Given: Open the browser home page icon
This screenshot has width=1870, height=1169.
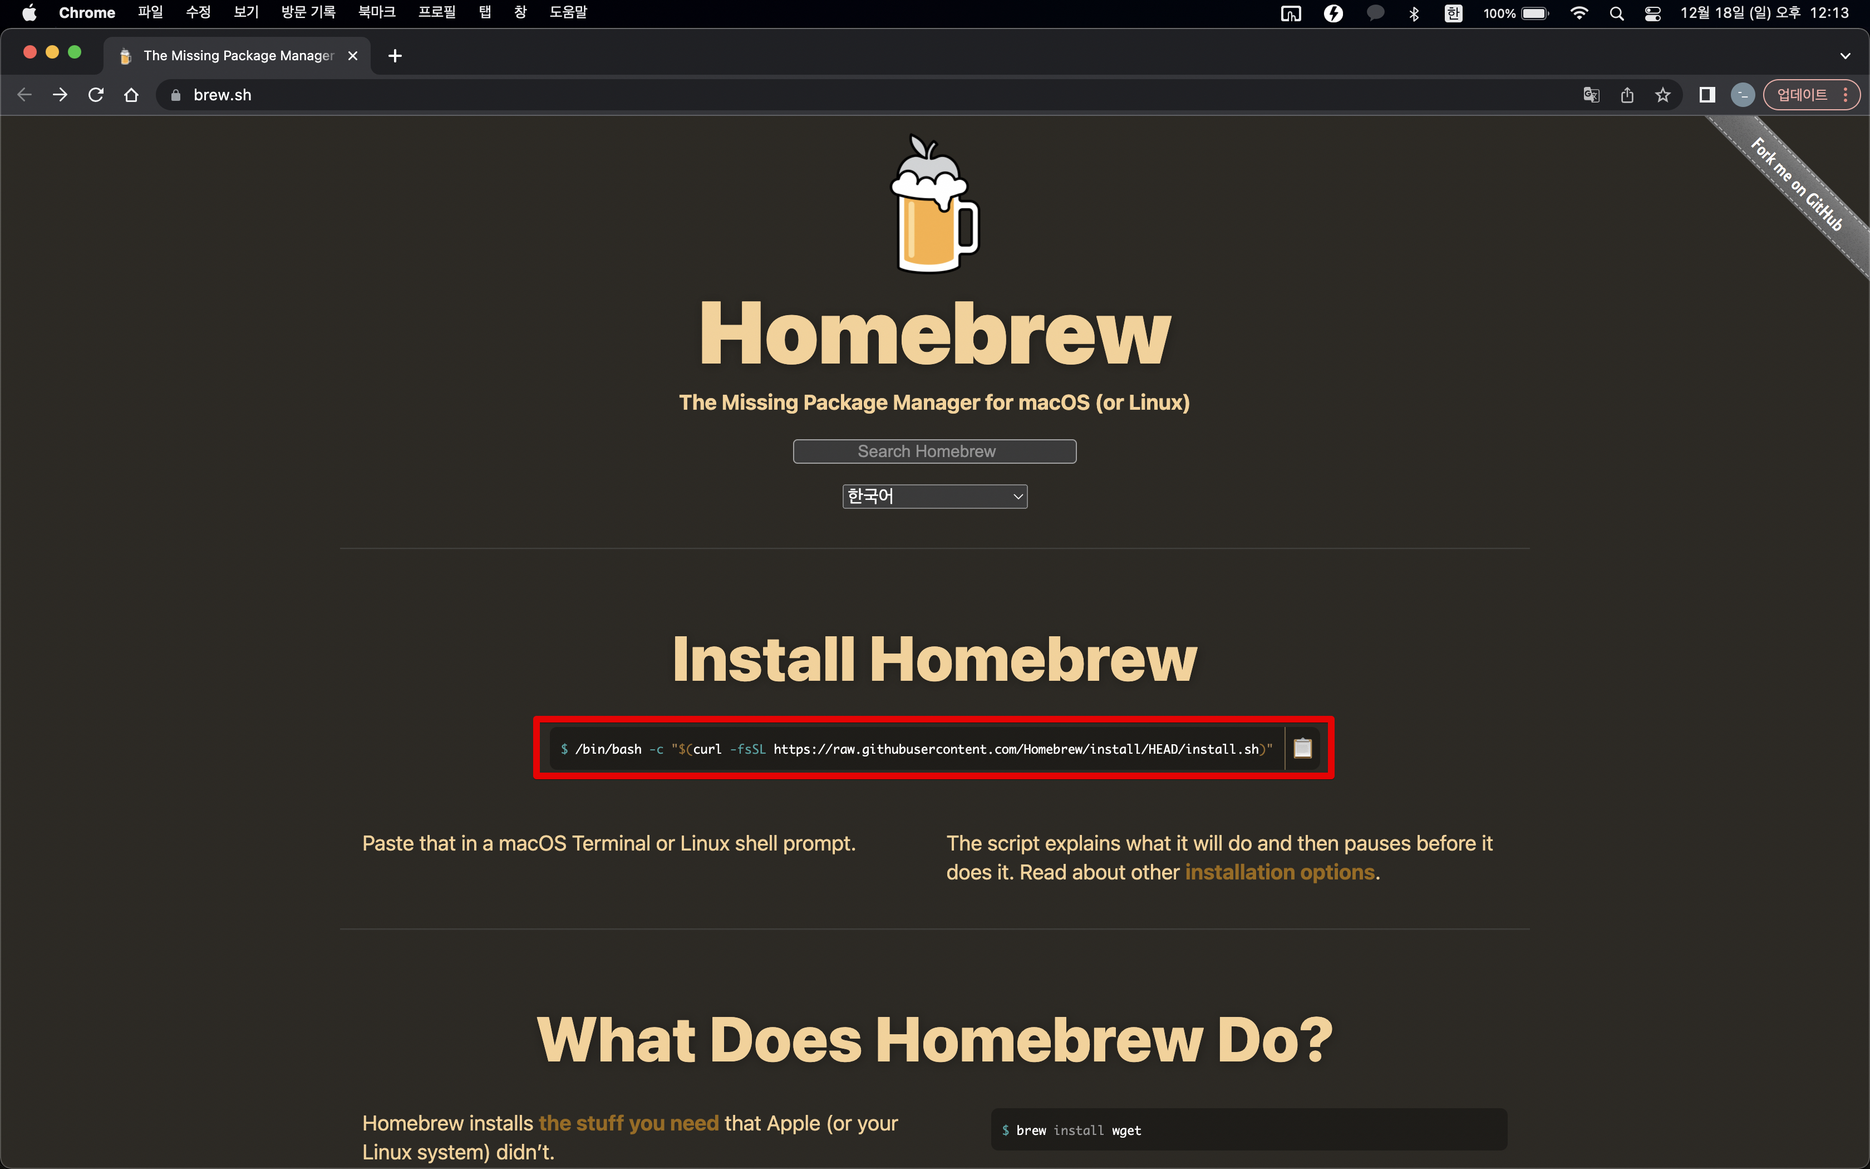Looking at the screenshot, I should click(x=131, y=95).
